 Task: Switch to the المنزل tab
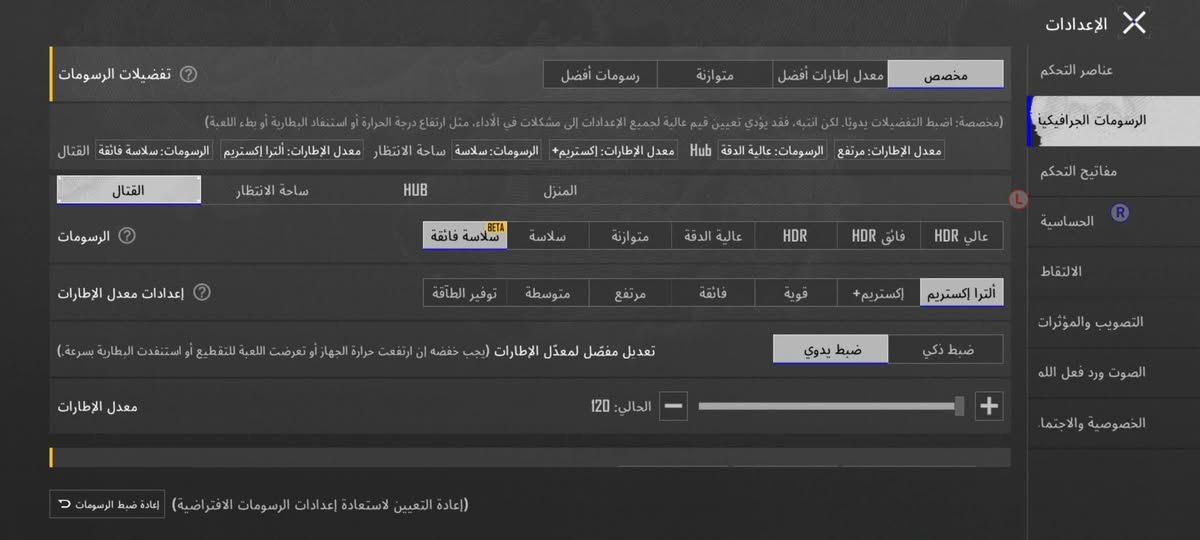[x=560, y=190]
